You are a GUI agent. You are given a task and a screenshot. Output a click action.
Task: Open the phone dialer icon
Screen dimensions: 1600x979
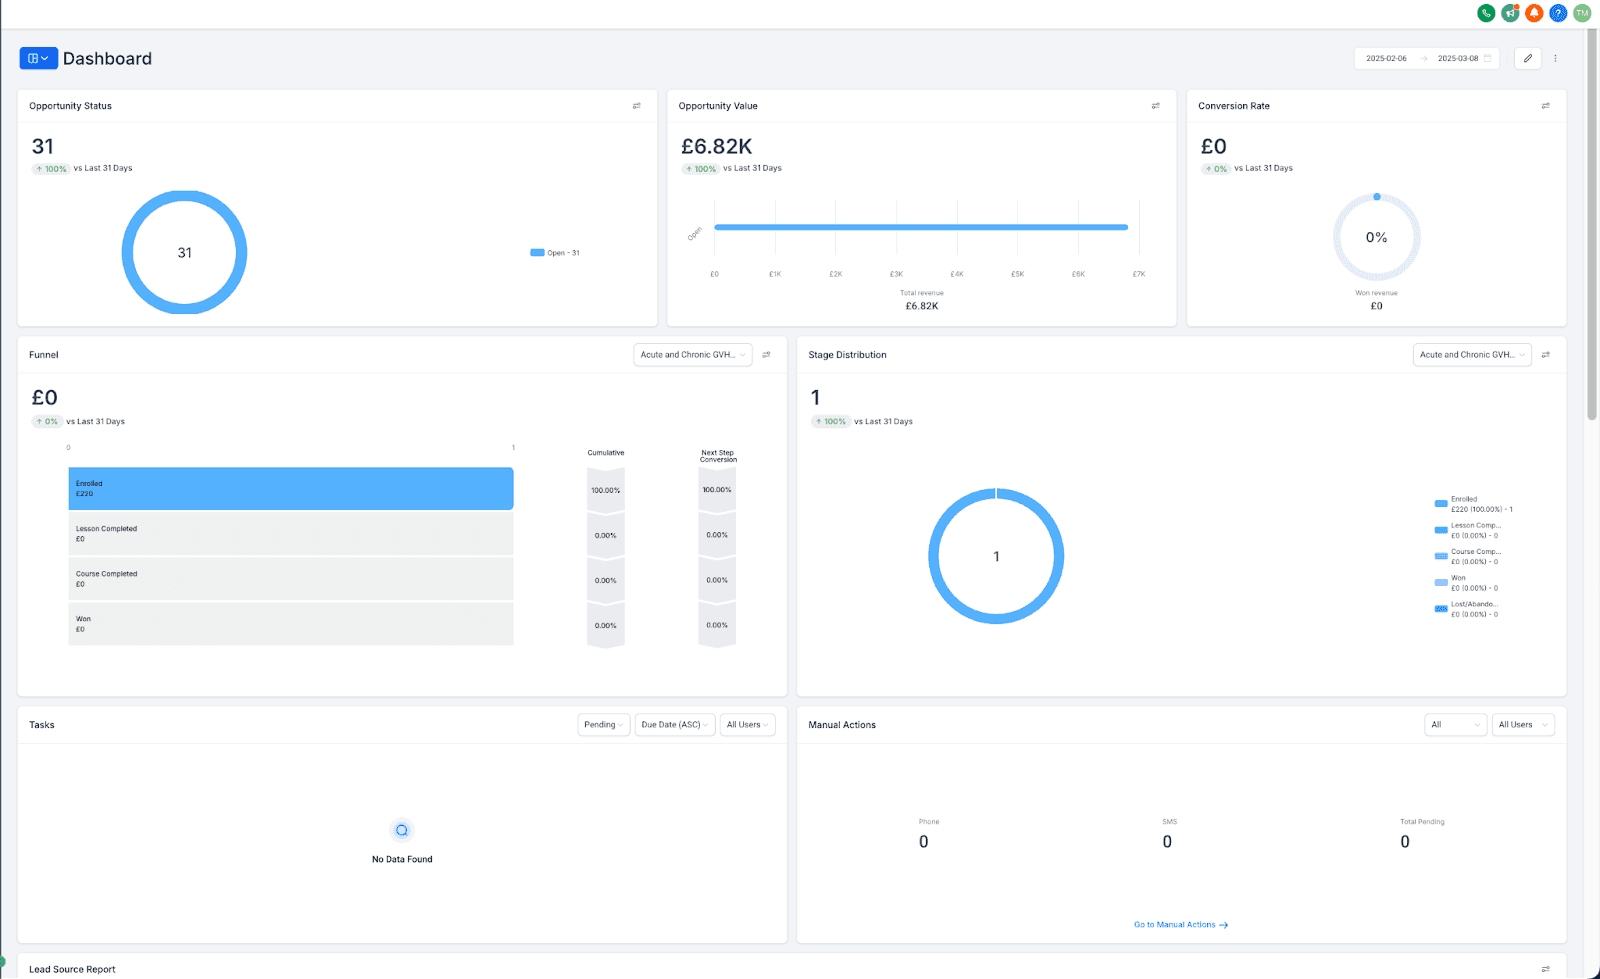point(1486,13)
